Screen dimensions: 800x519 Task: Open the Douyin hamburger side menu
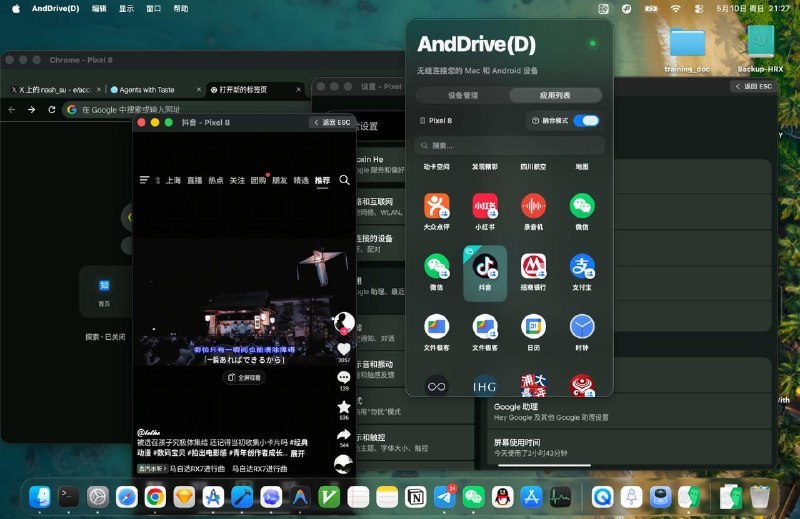[144, 180]
